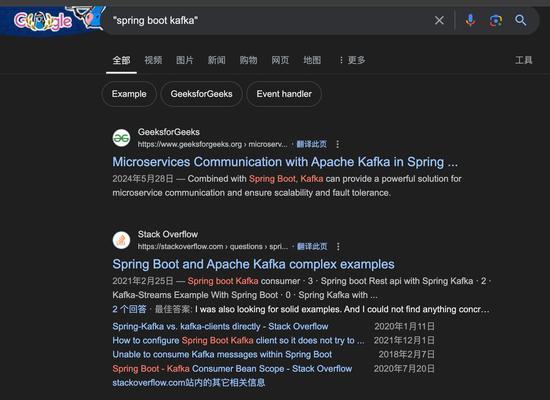
Task: Open the geeksforgeeks.org result URL
Action: (213, 144)
